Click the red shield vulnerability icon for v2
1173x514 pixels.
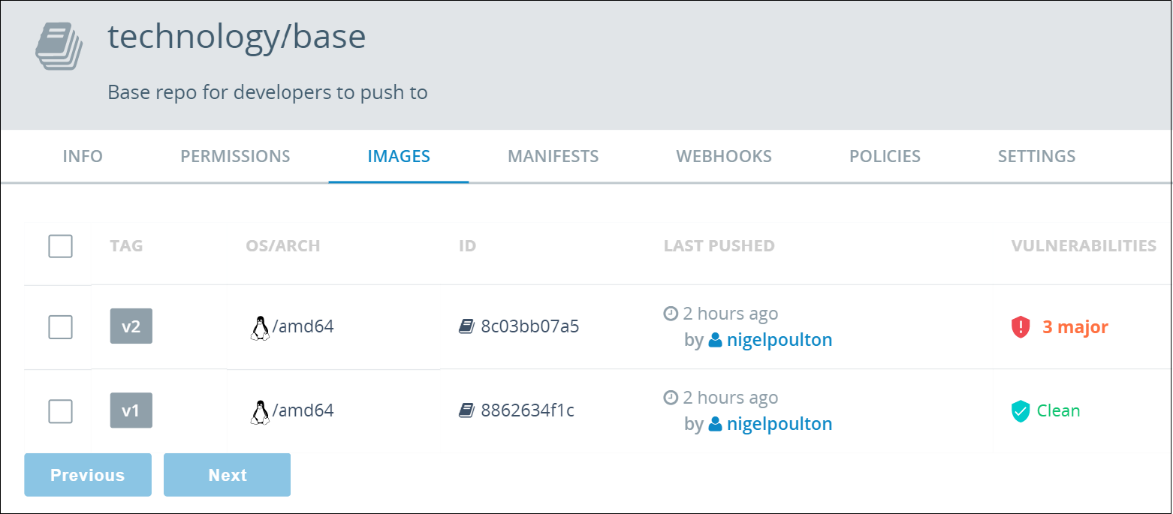1020,327
